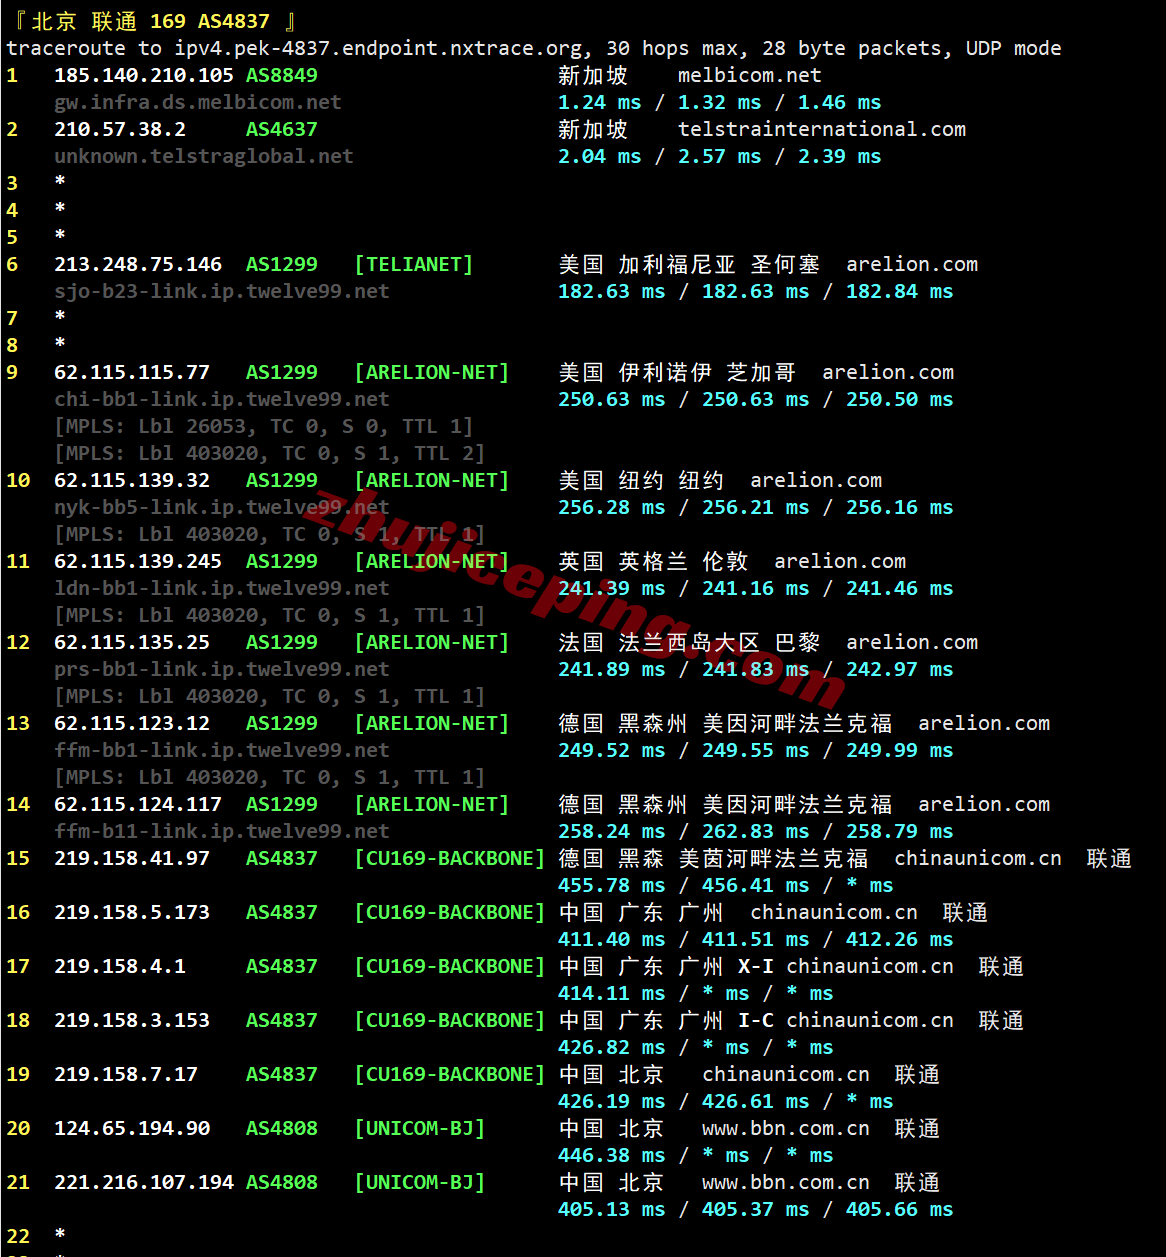Select chi-bb1-link.ip.twelve99.net hostname
This screenshot has width=1166, height=1257.
[222, 399]
